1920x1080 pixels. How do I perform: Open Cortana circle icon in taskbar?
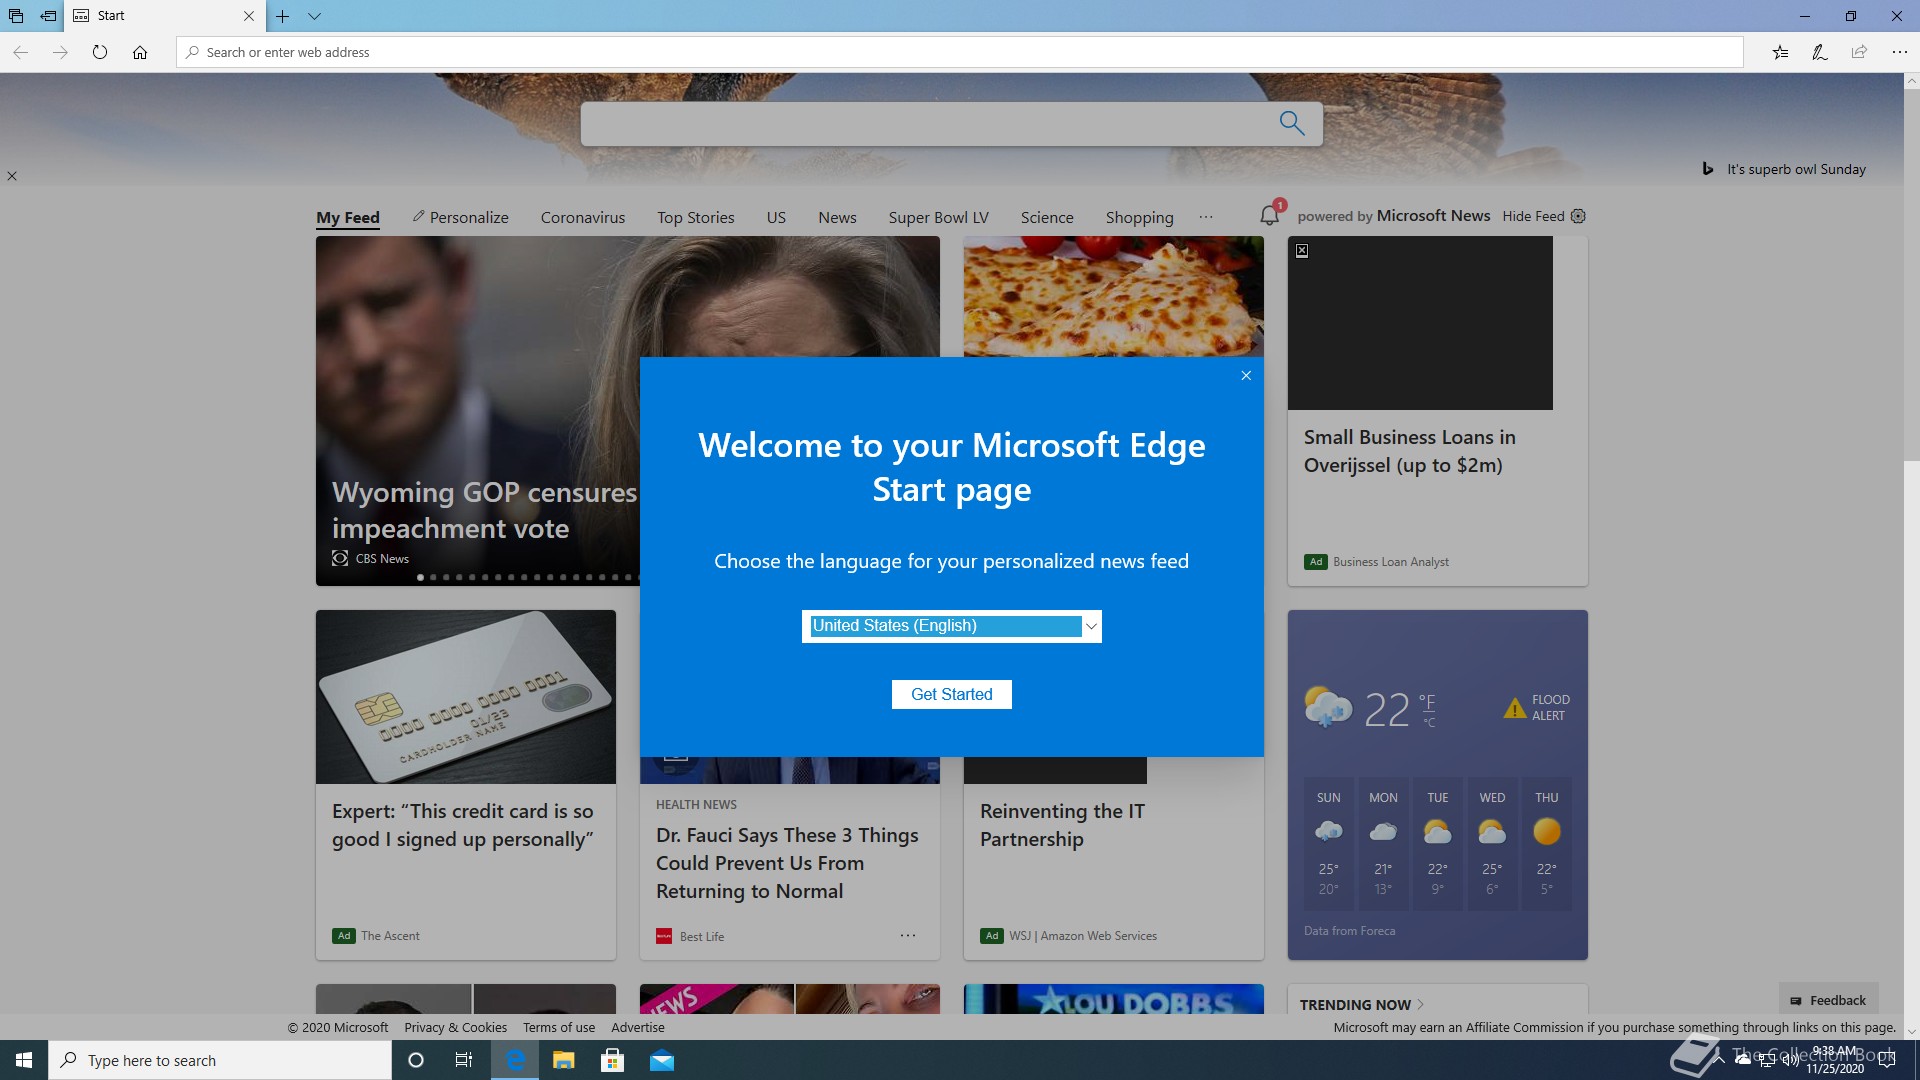click(x=416, y=1060)
